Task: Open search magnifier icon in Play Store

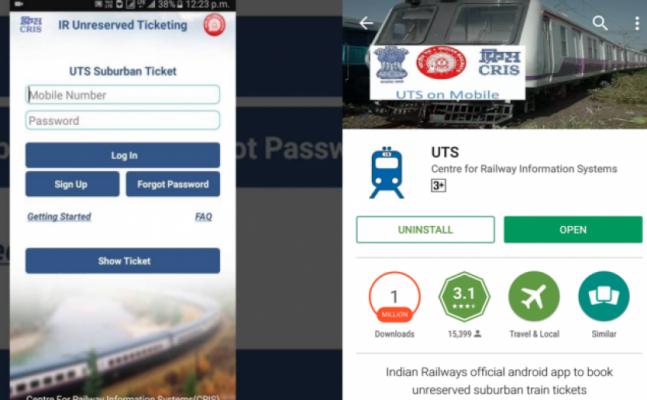Action: point(600,23)
